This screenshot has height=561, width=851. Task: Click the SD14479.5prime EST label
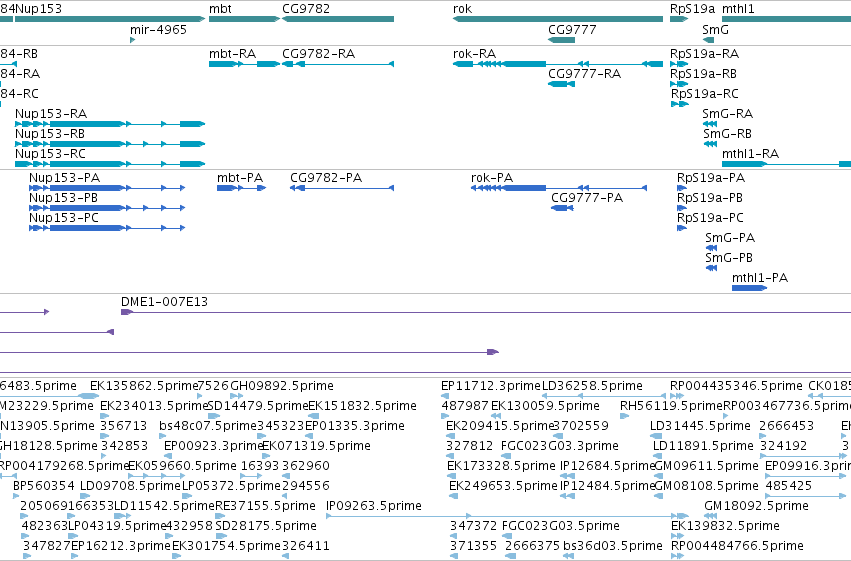tap(258, 406)
